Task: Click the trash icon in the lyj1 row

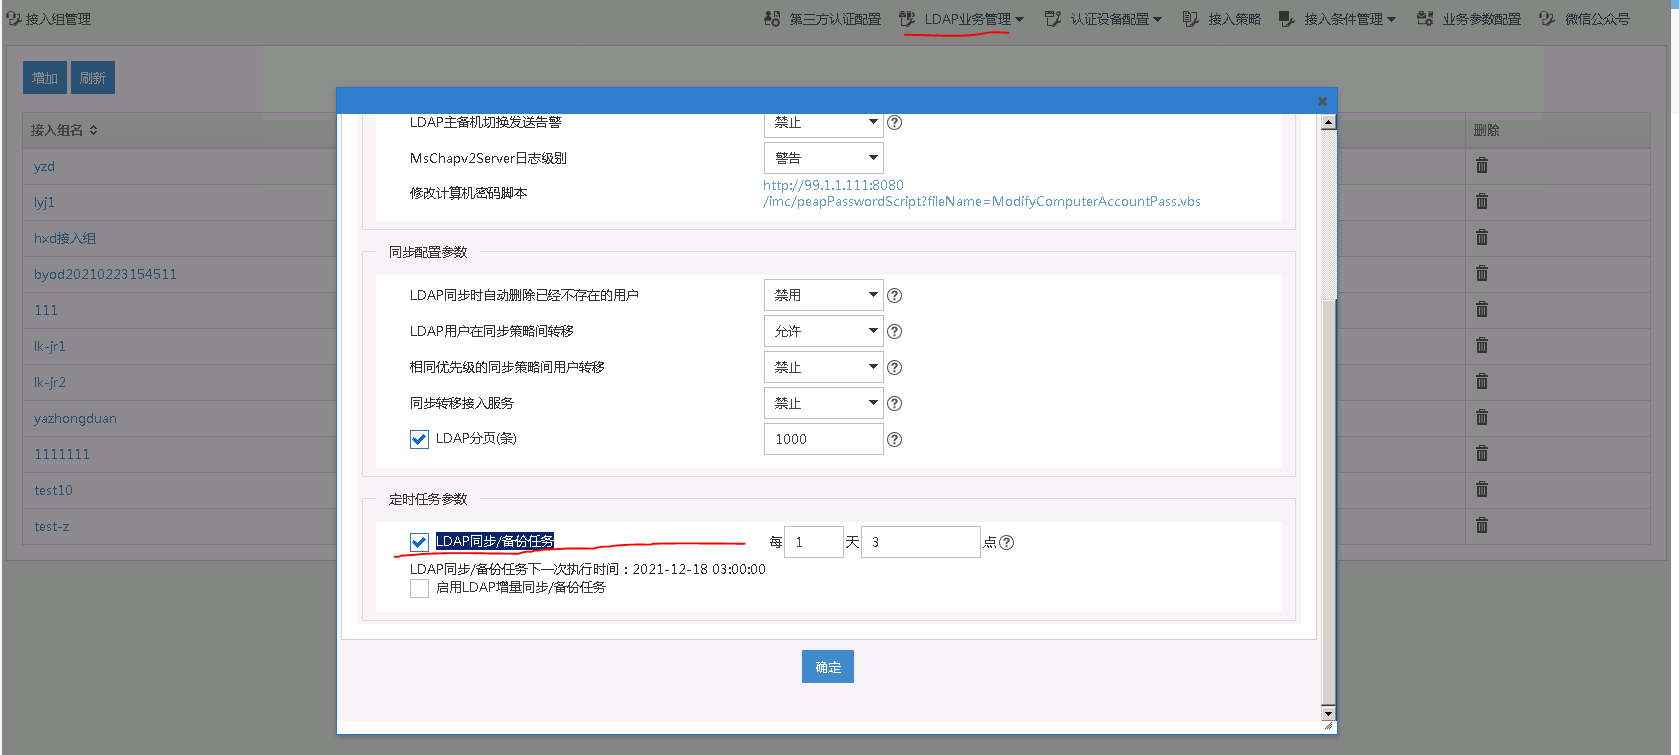Action: click(1482, 202)
